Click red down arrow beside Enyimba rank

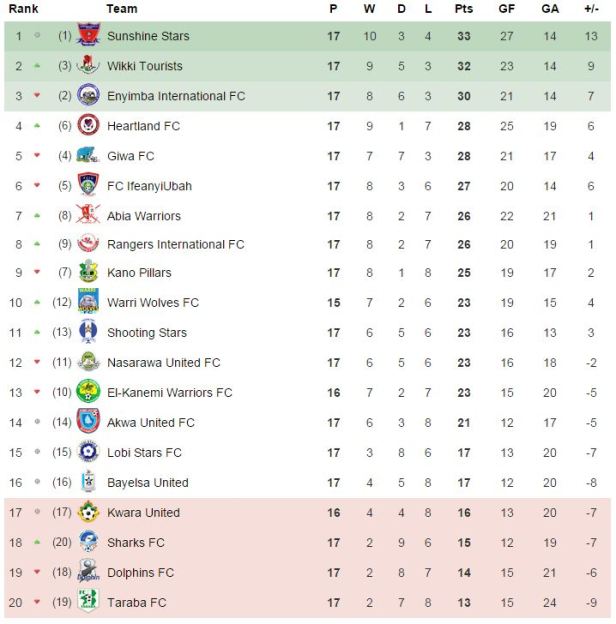pos(37,97)
